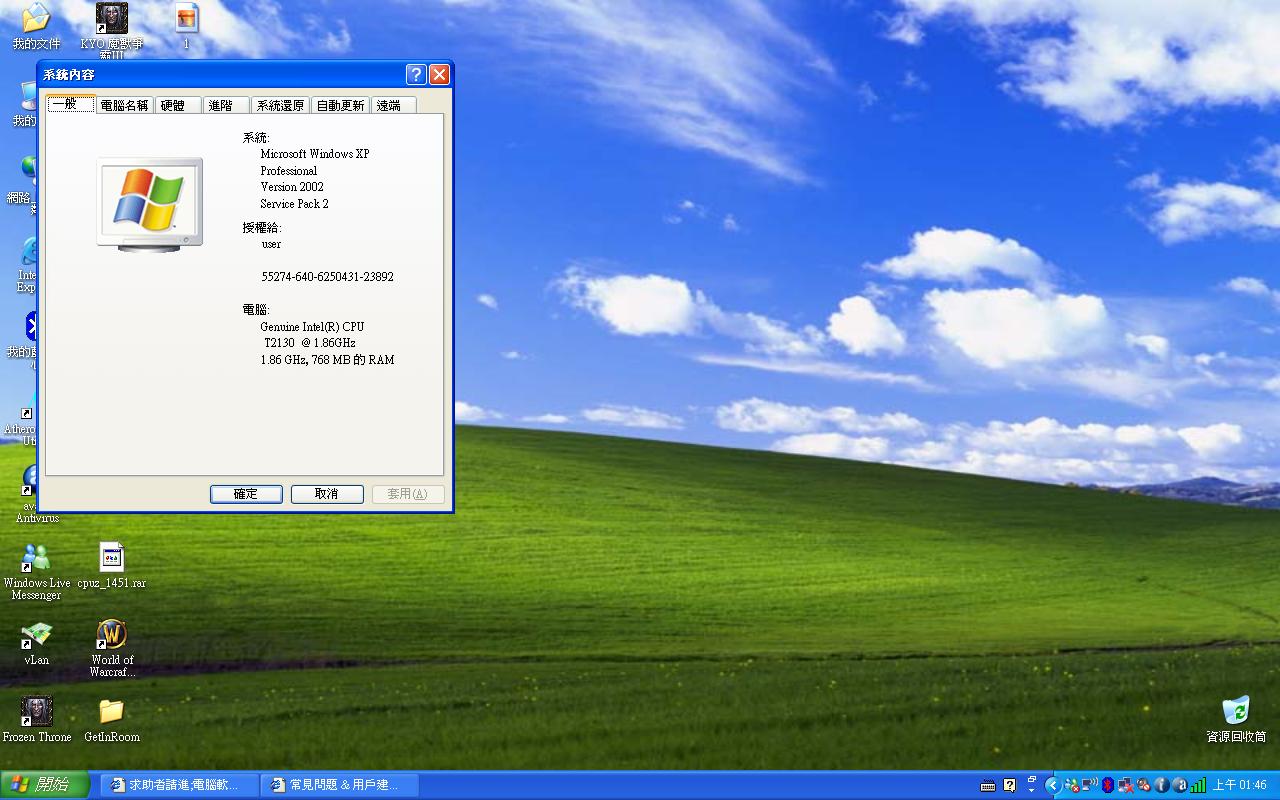The image size is (1280, 800).
Task: Expand hidden system tray icons arrow
Action: point(1052,785)
